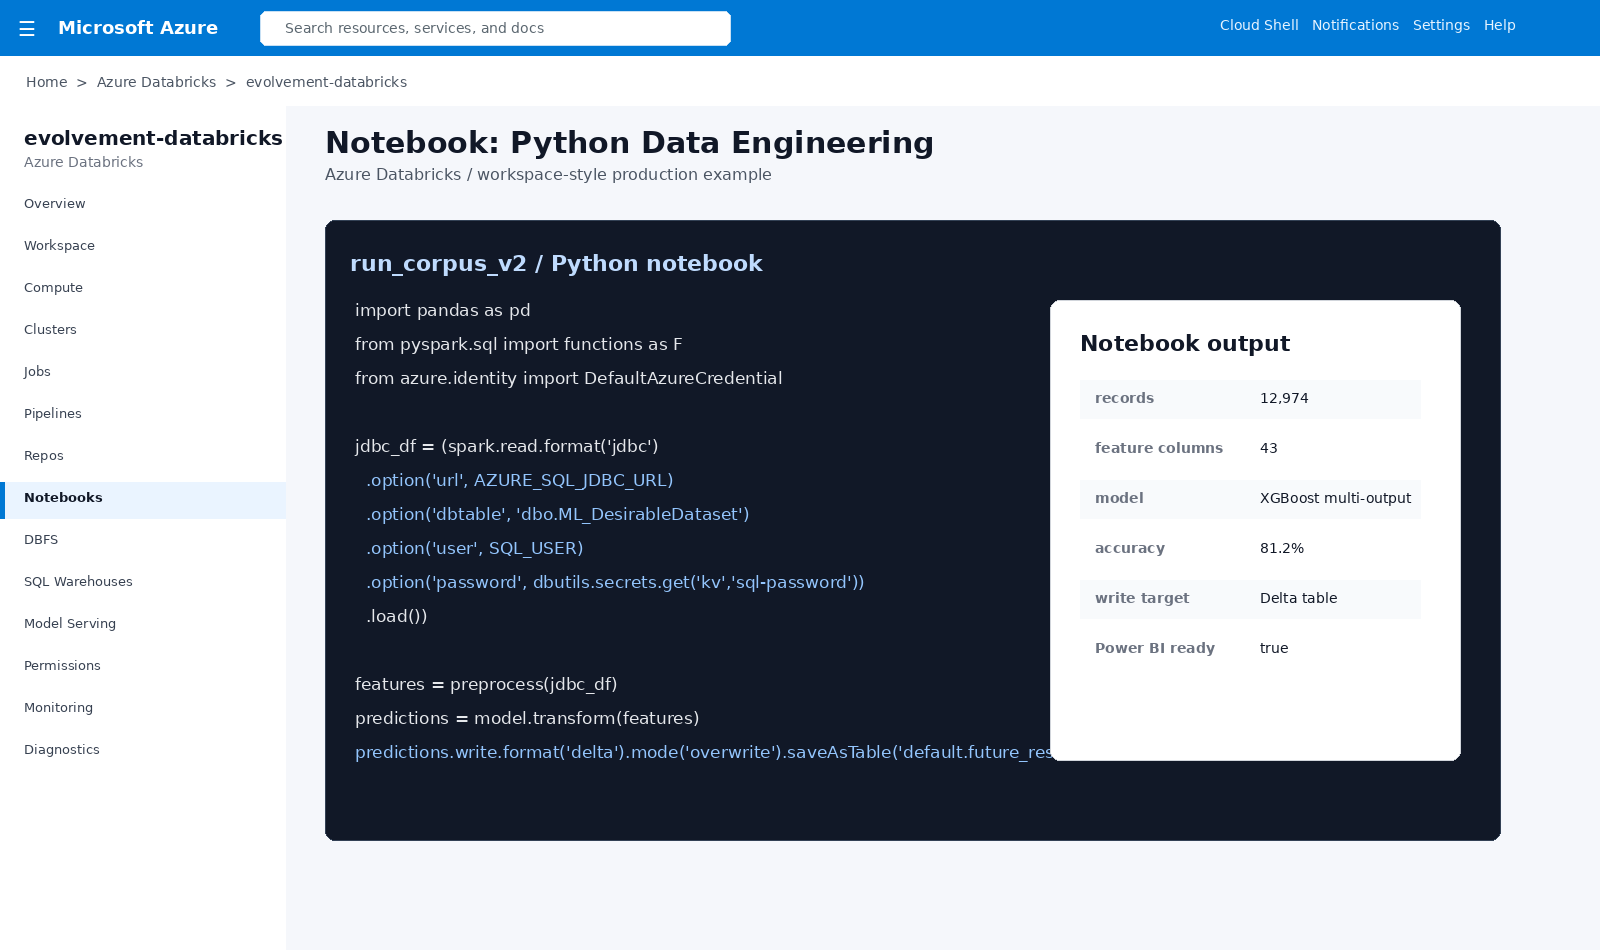This screenshot has height=950, width=1600.
Task: Click the XGBoost multi-output value
Action: pyautogui.click(x=1335, y=498)
